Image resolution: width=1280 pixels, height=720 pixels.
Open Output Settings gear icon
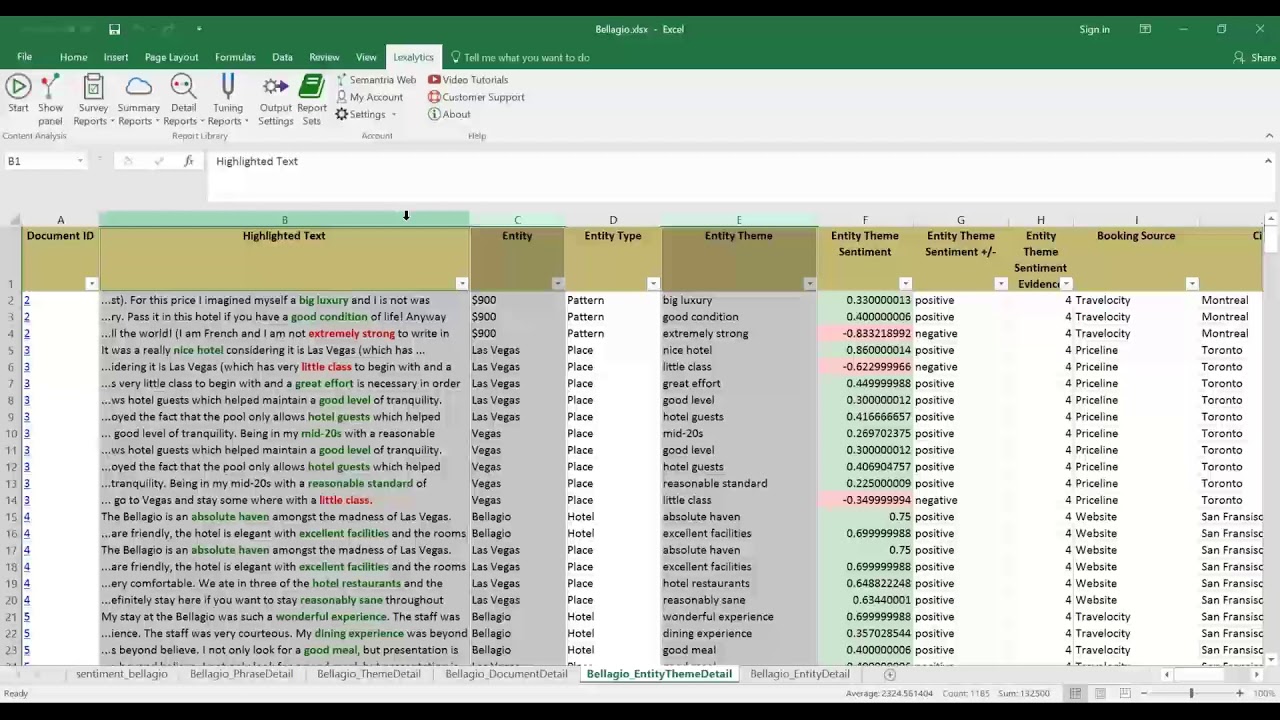(275, 100)
